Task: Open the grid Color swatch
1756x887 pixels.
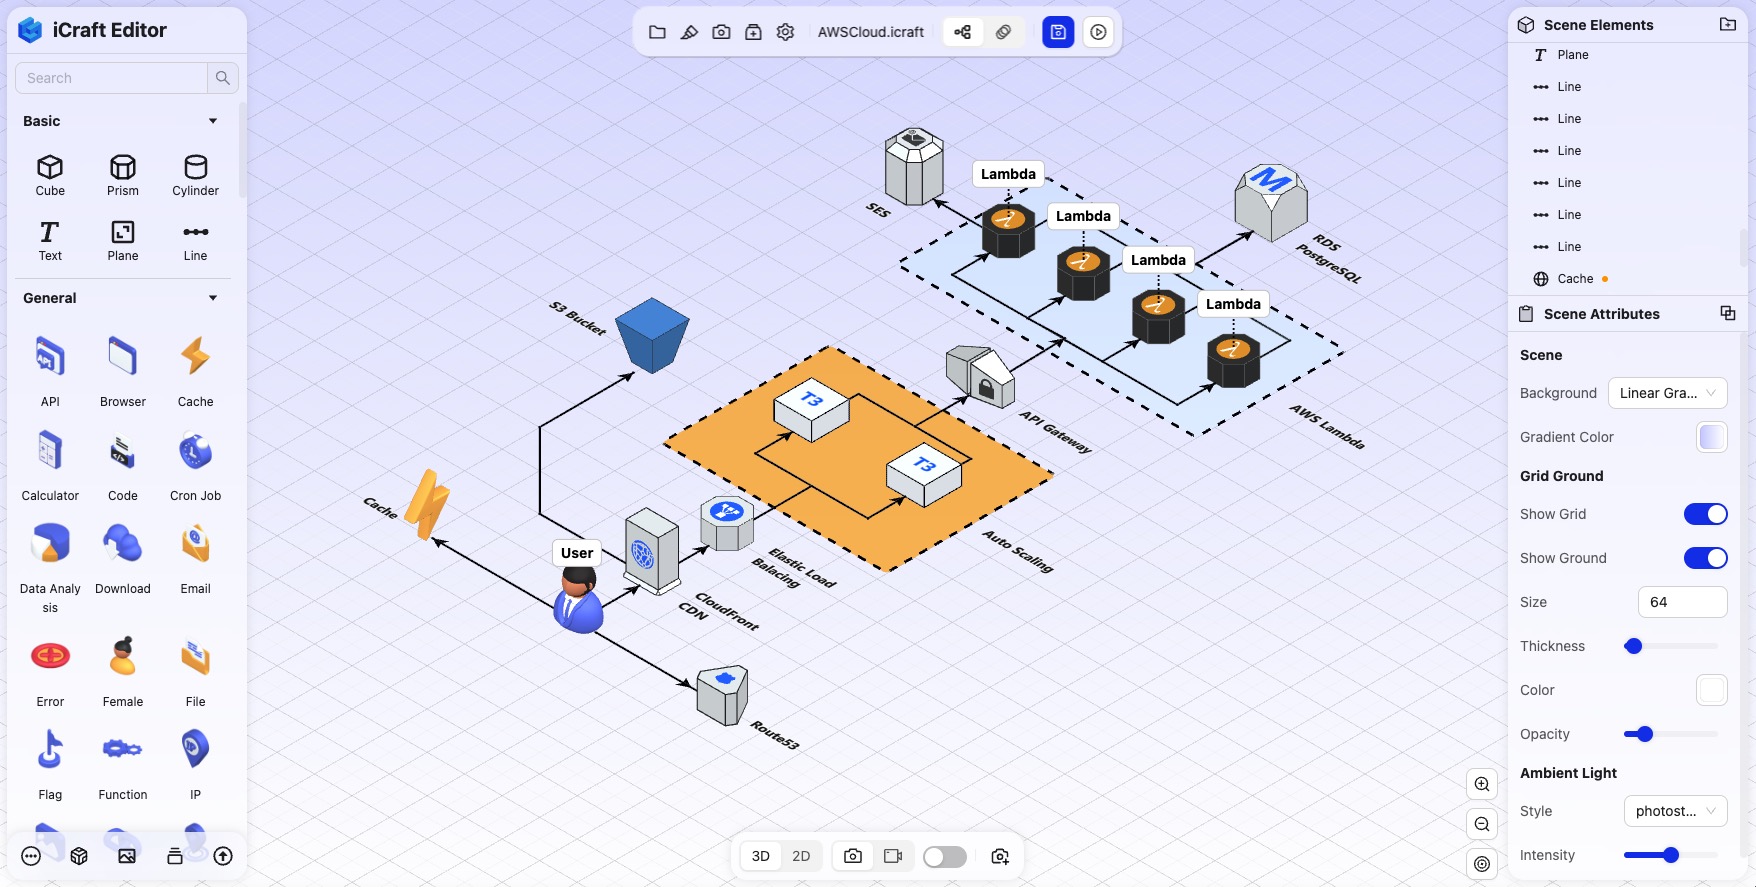Action: click(1712, 690)
